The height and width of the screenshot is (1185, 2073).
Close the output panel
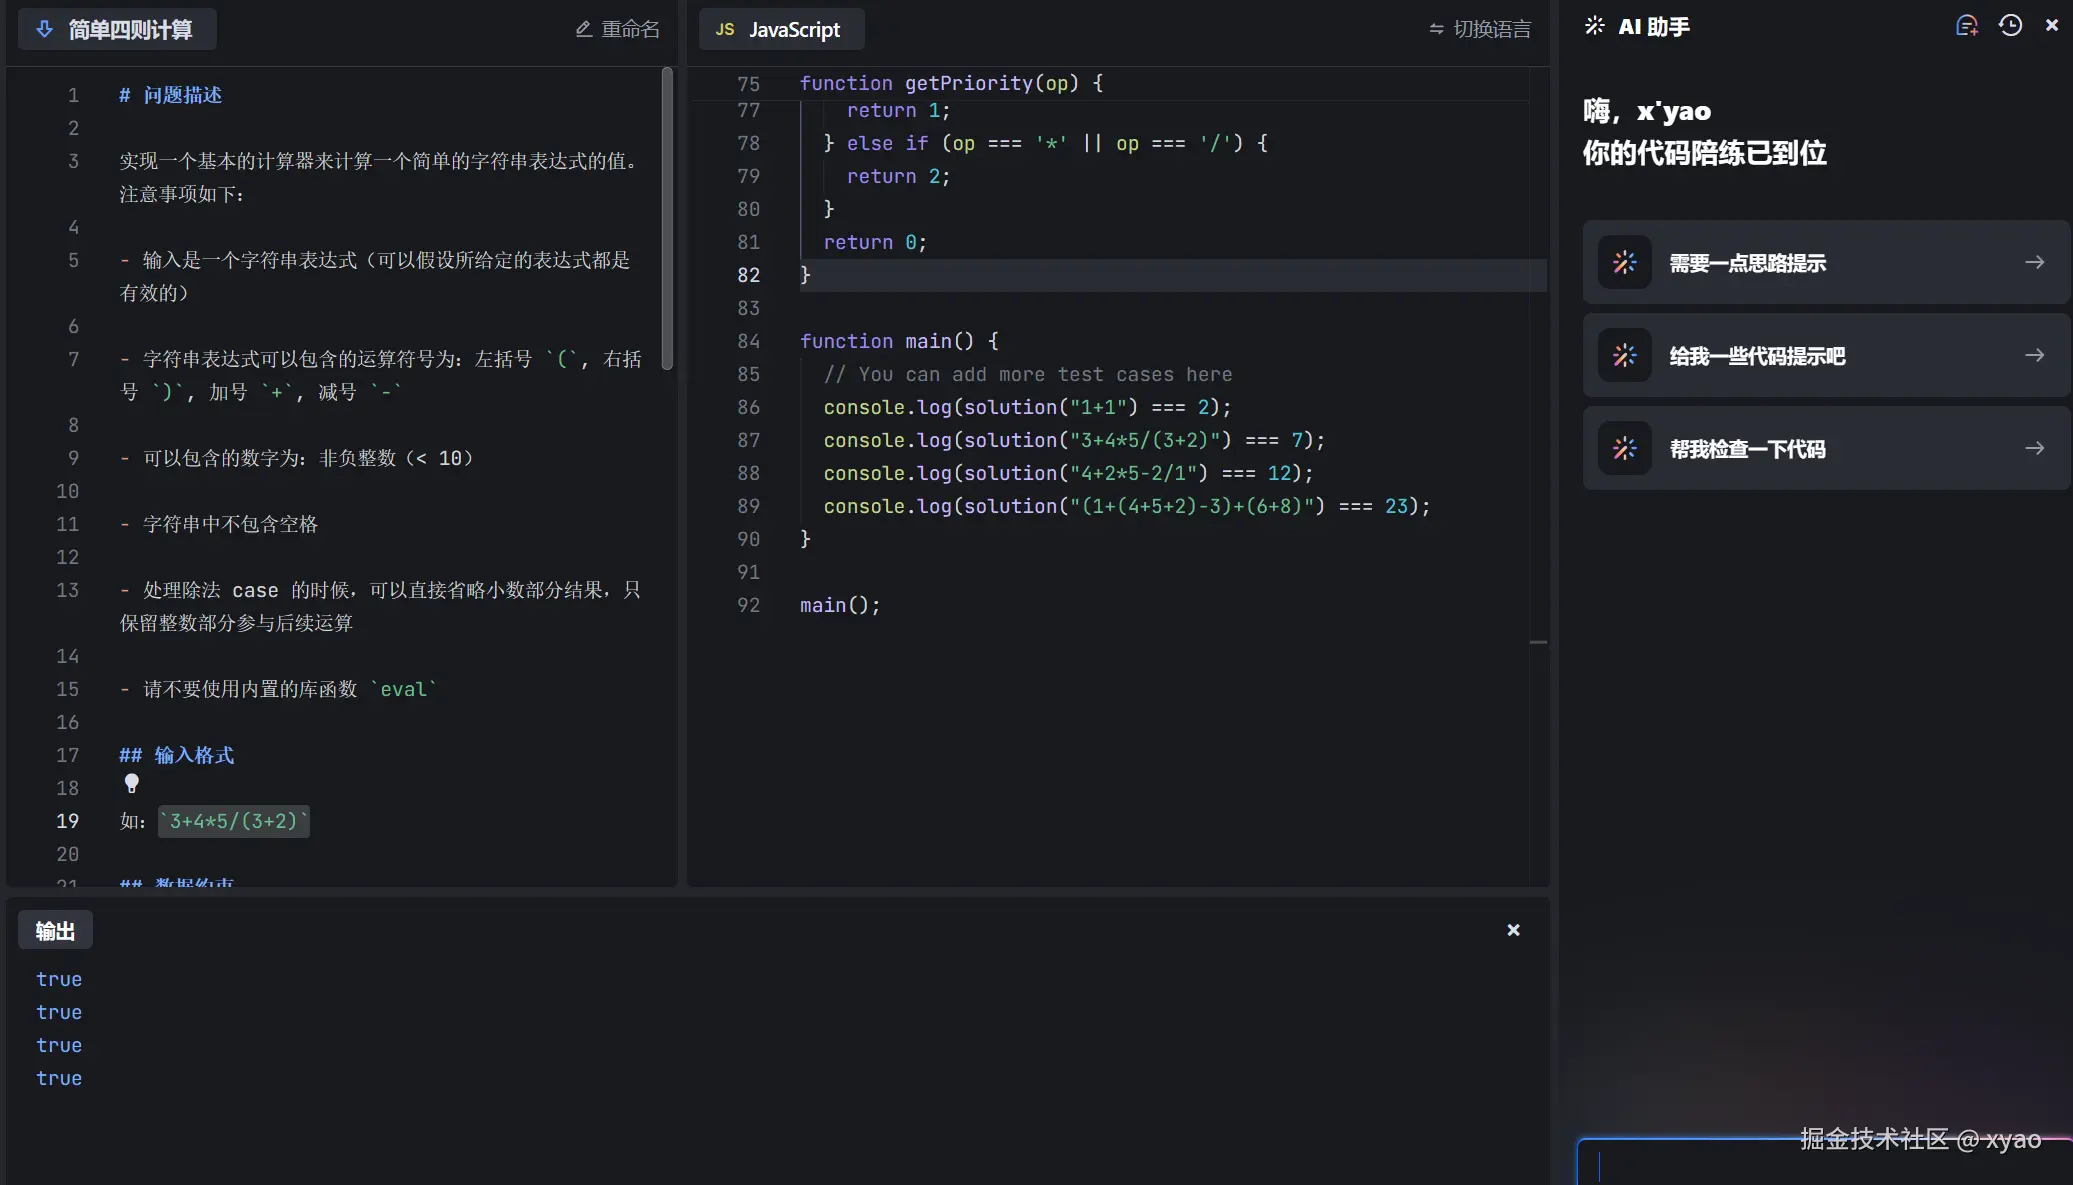tap(1513, 930)
